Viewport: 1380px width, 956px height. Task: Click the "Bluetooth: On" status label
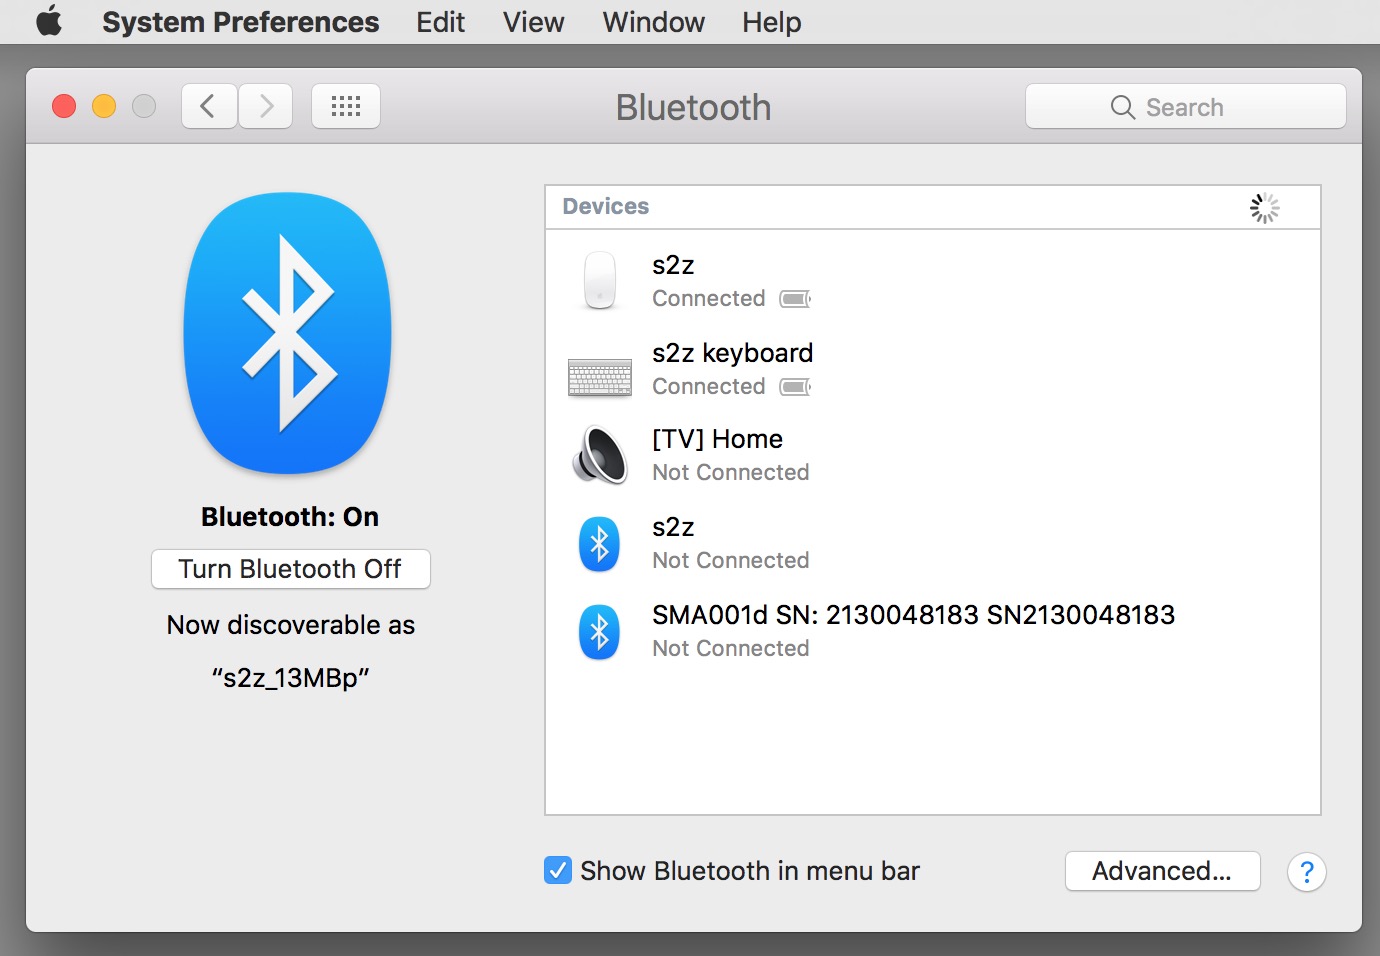tap(290, 517)
